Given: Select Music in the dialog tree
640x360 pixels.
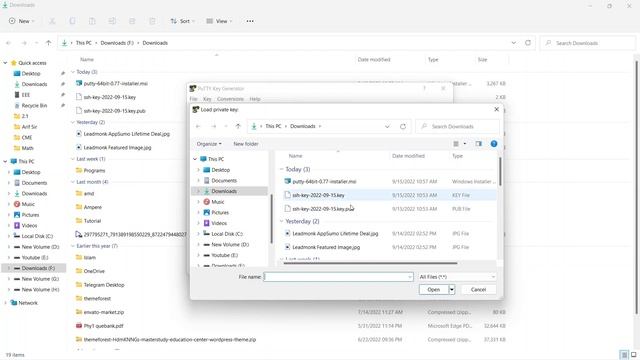Looking at the screenshot, I should point(218,202).
